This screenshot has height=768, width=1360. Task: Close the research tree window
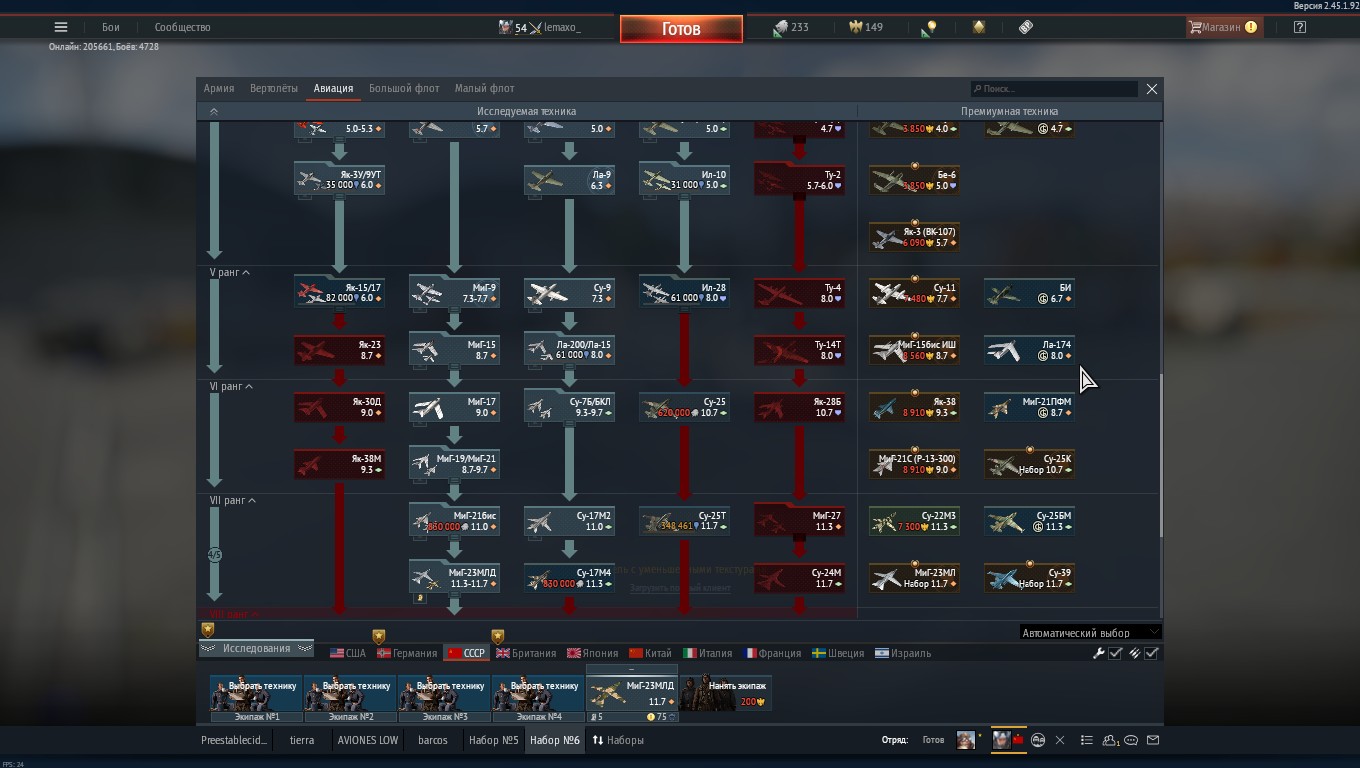pos(1151,89)
